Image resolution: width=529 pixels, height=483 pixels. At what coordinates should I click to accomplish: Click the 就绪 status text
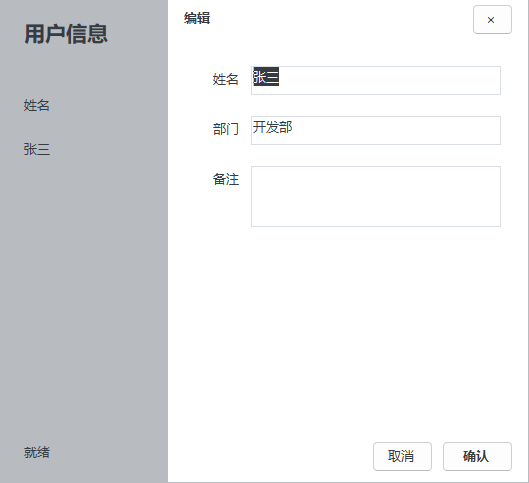[x=37, y=452]
